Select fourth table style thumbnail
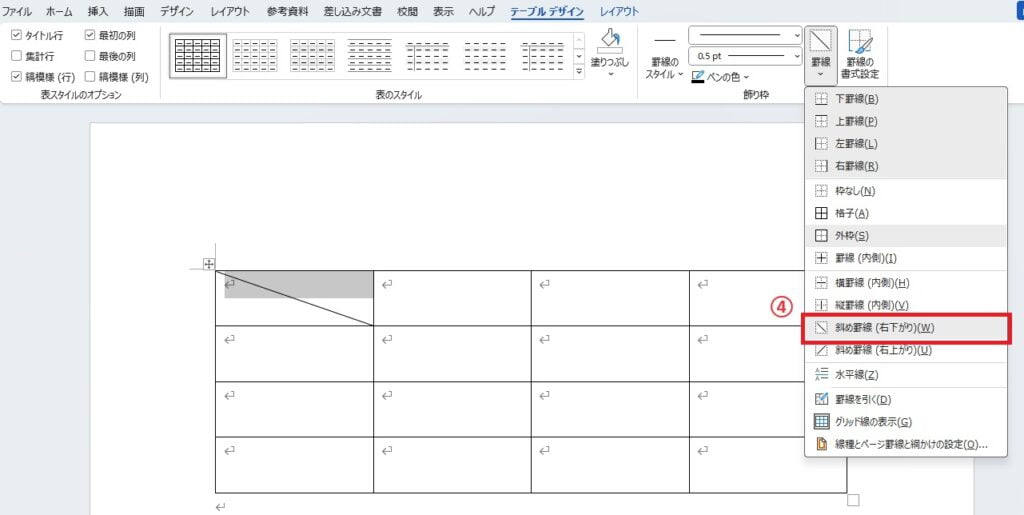This screenshot has height=515, width=1024. coord(370,55)
